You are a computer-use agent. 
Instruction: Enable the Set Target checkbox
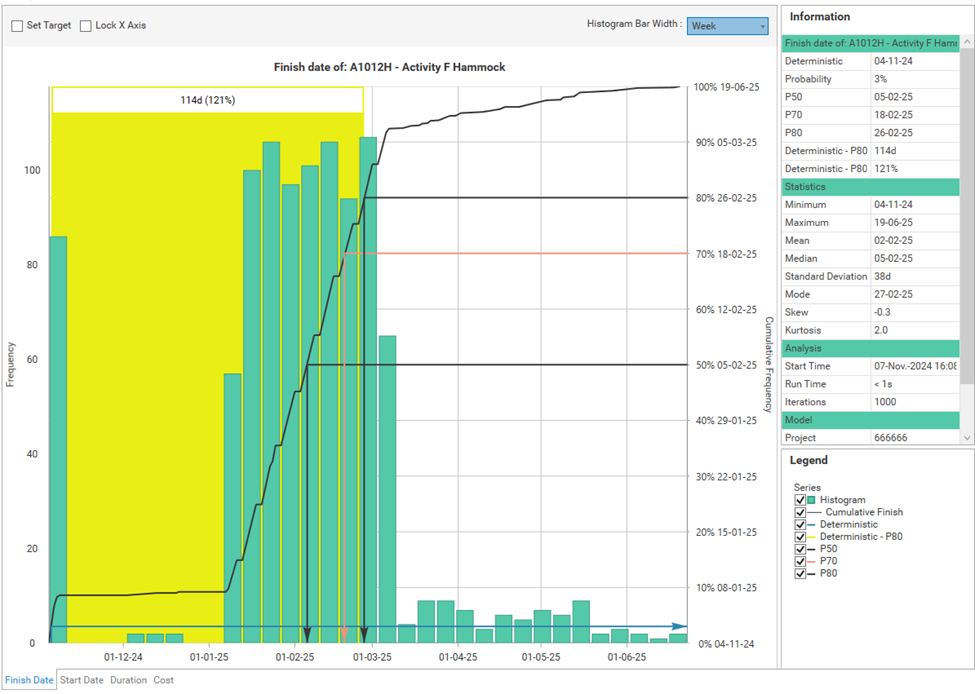click(17, 26)
